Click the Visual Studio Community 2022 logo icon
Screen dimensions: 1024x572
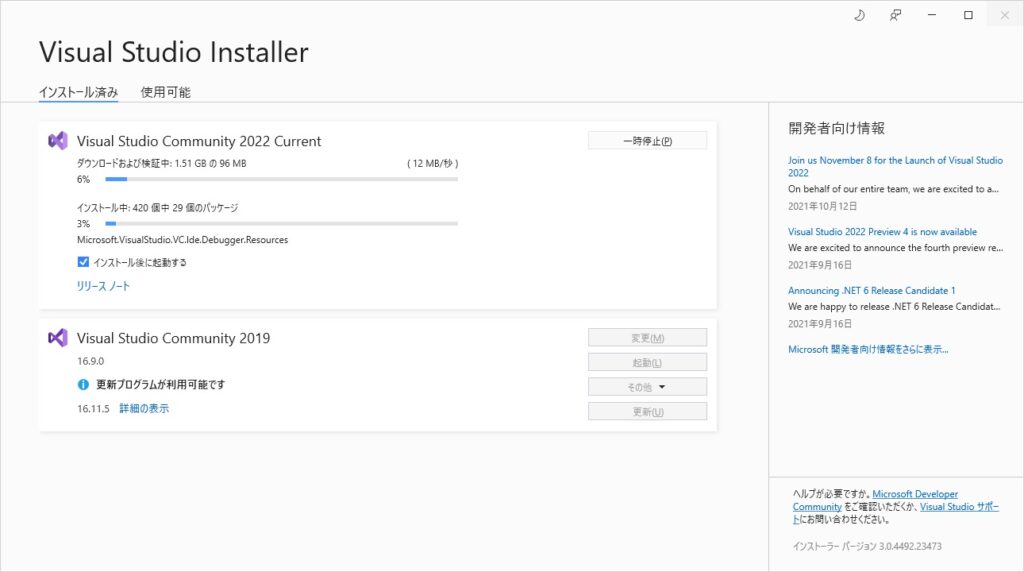coord(57,141)
